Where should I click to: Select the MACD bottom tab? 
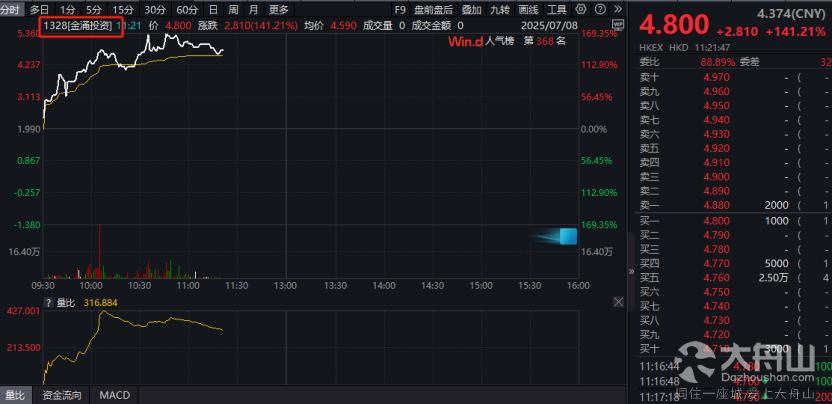click(115, 395)
